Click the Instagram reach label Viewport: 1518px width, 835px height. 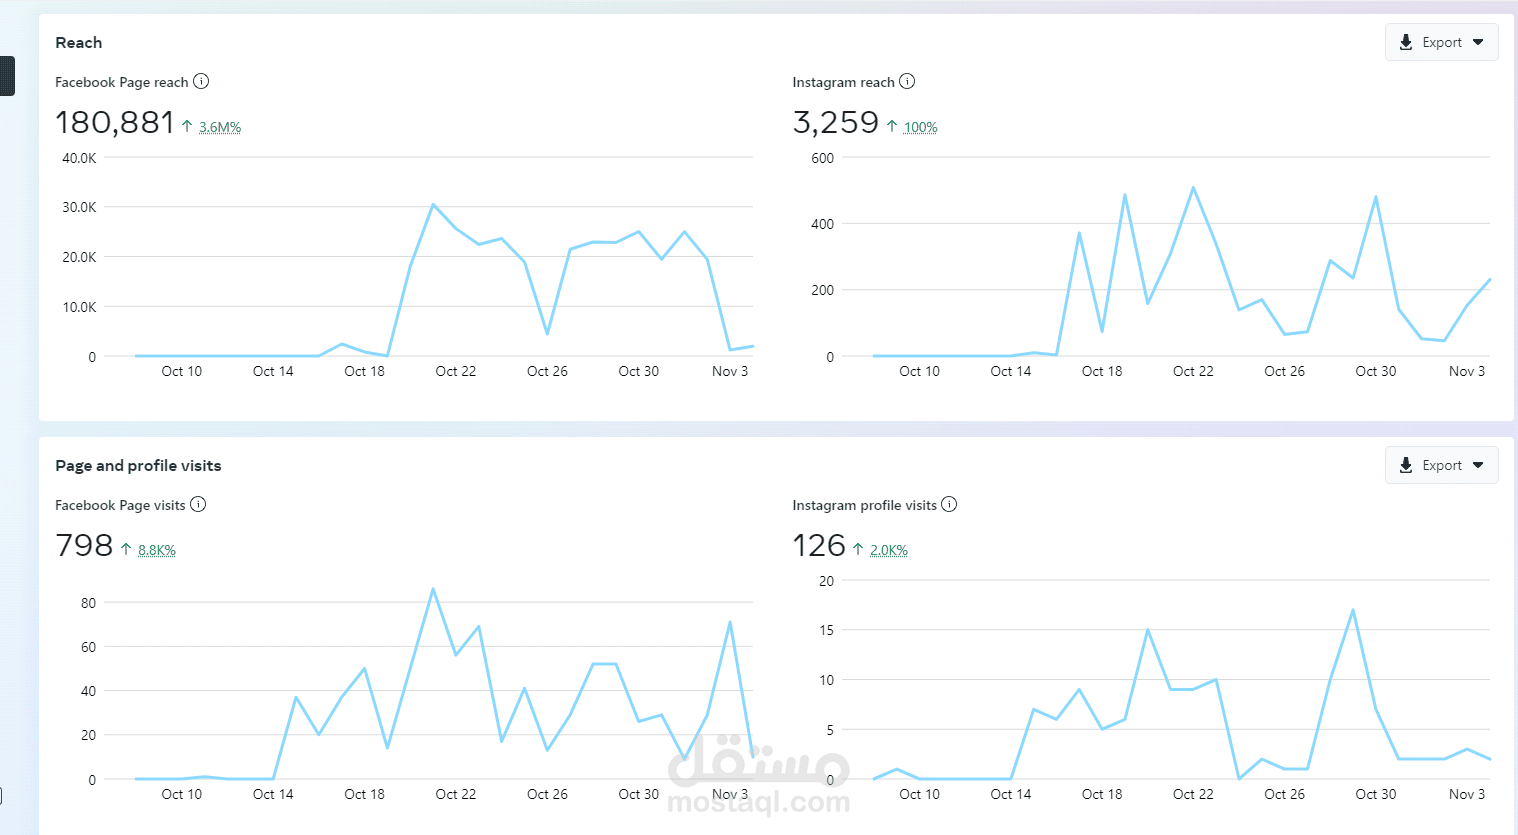click(843, 82)
